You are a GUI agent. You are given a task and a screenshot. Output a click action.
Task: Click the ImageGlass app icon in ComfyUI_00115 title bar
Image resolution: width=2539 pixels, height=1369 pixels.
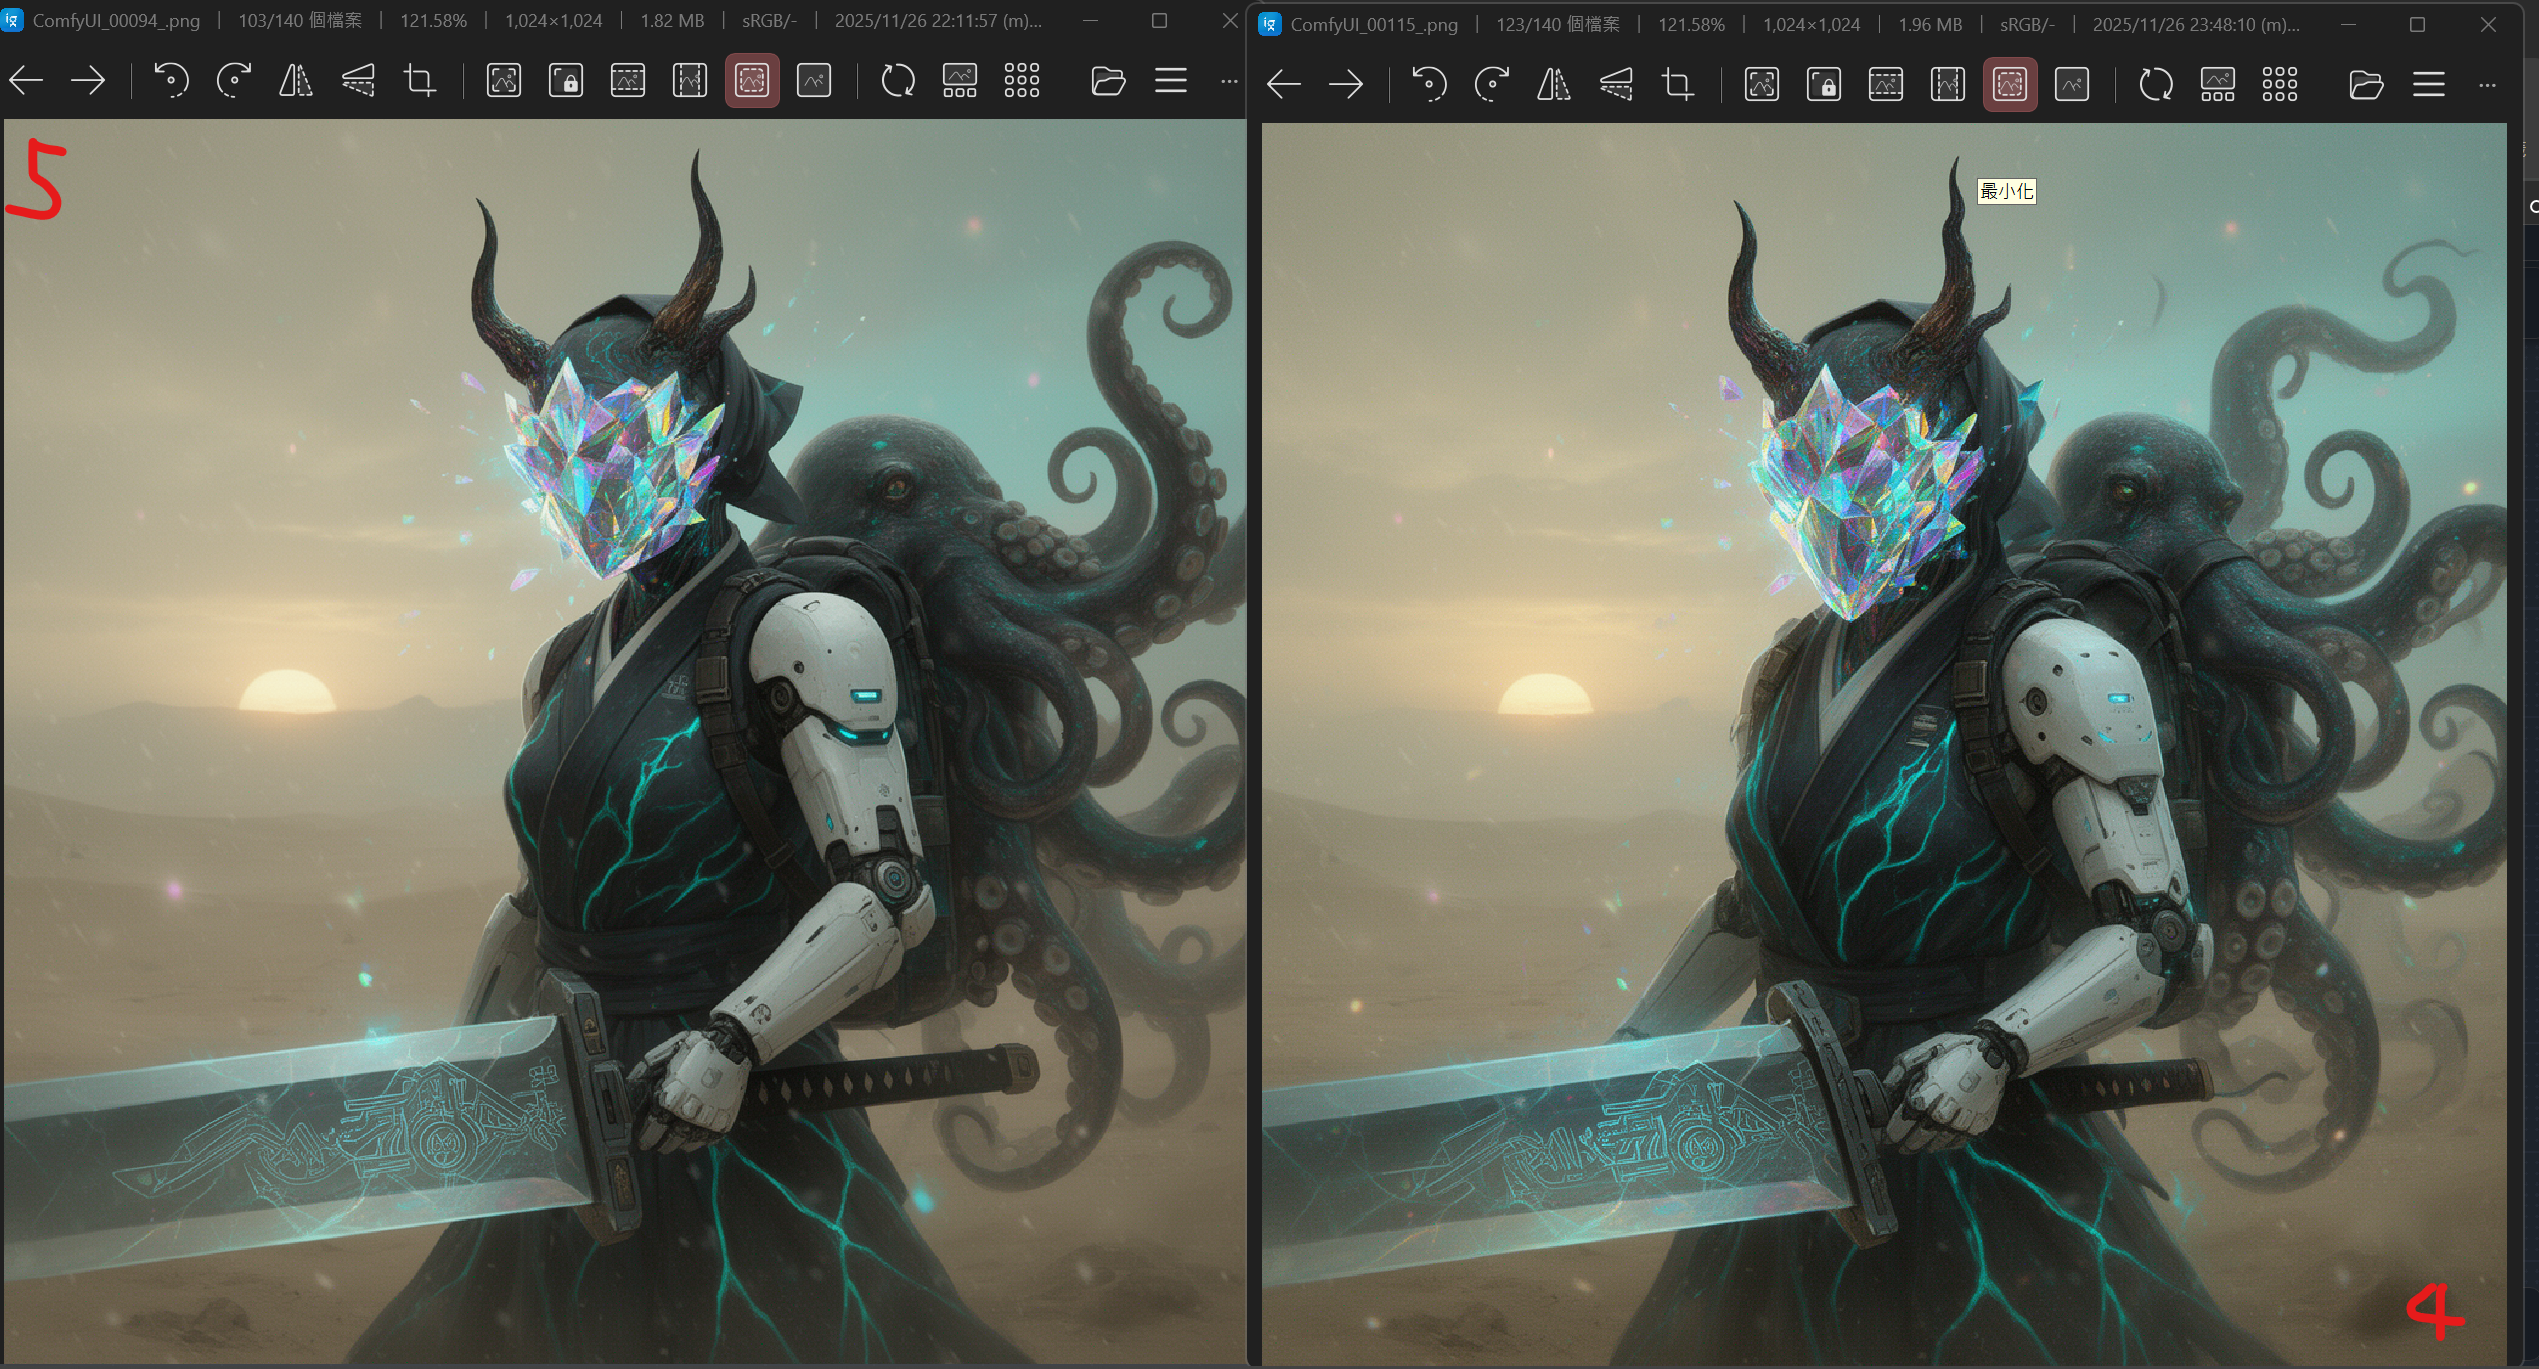click(1270, 24)
